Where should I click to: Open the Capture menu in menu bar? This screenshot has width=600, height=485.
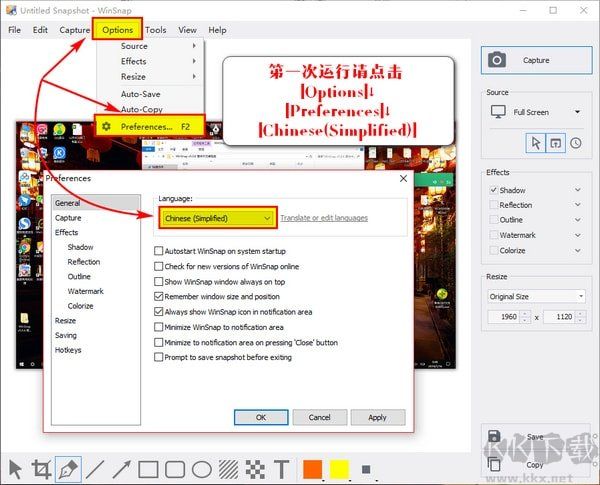click(74, 30)
